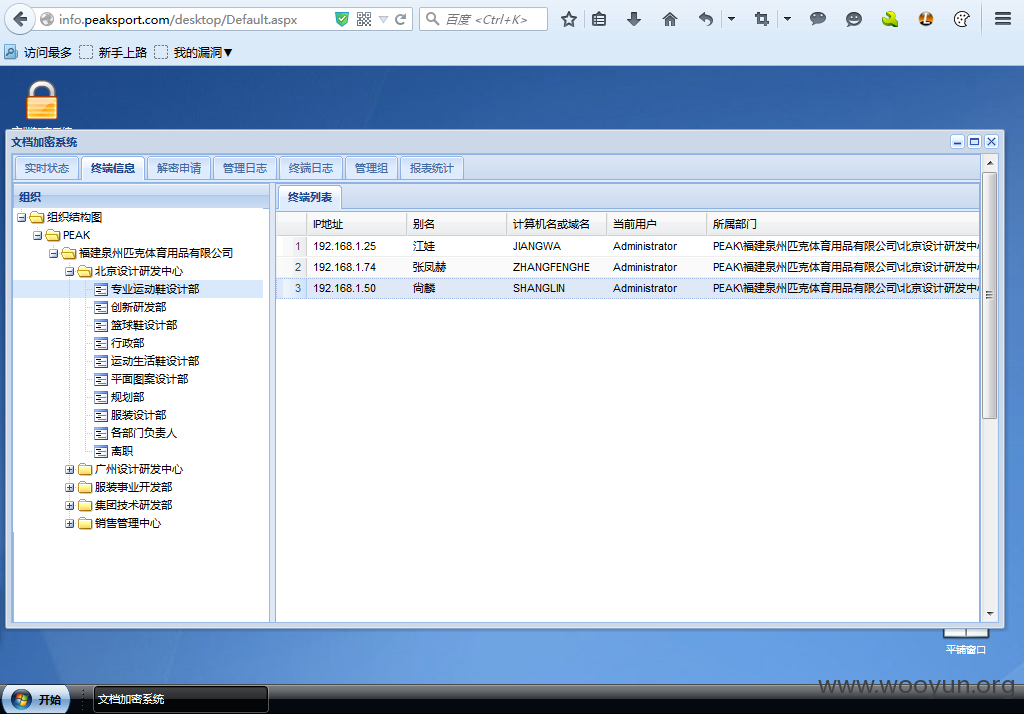
Task: Open the bookmarks list icon
Action: [599, 20]
